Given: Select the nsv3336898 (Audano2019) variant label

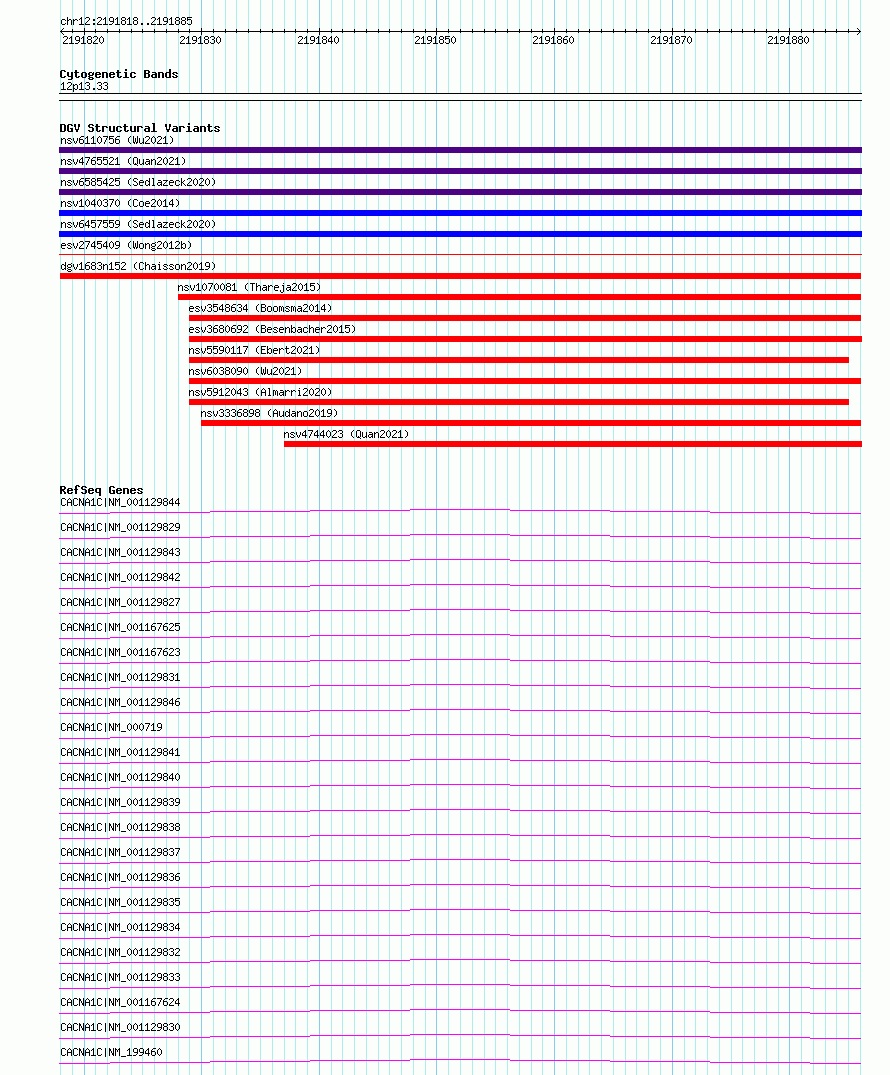Looking at the screenshot, I should click(x=269, y=413).
